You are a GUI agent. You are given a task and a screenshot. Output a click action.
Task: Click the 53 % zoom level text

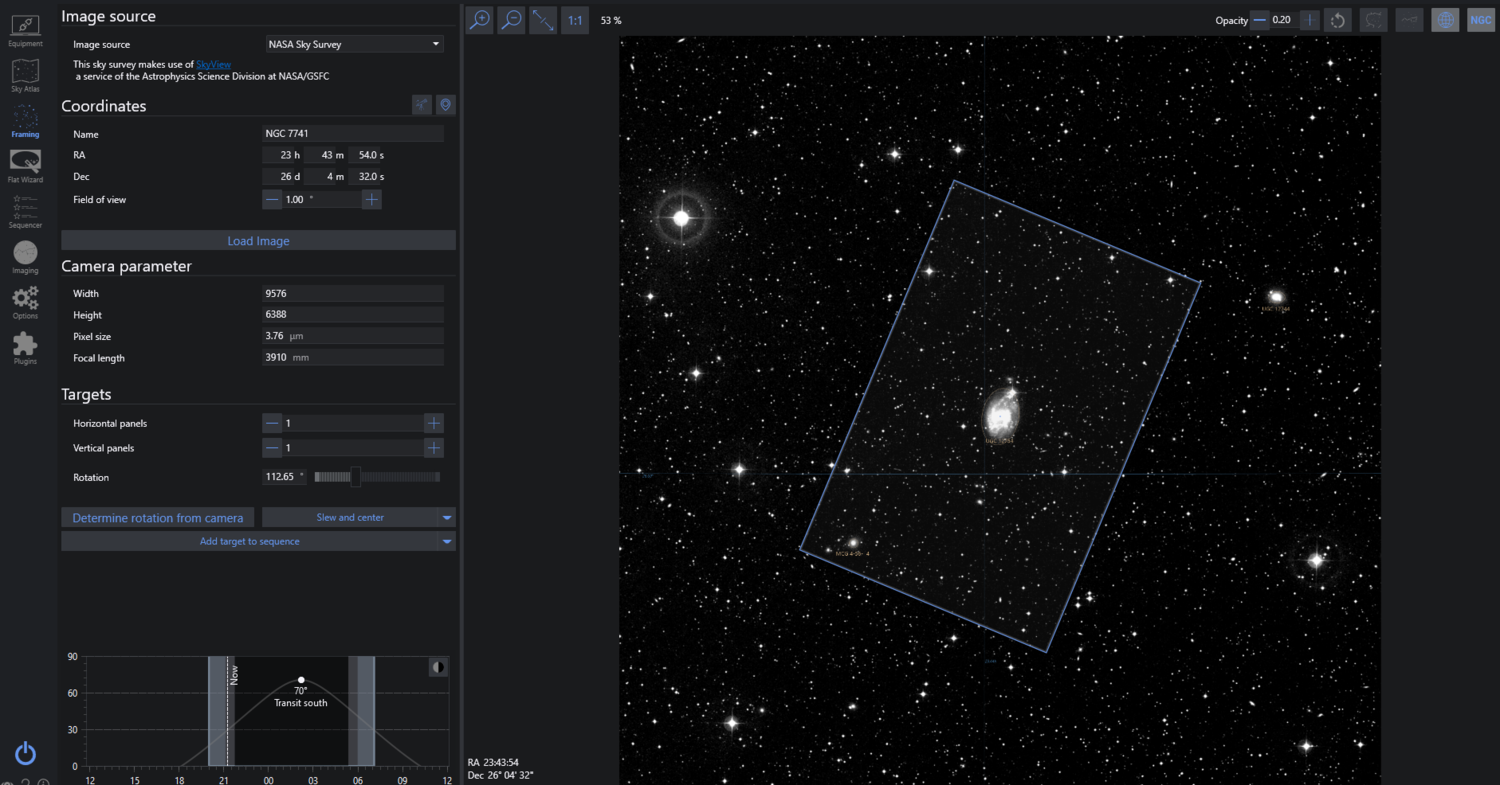pos(611,20)
